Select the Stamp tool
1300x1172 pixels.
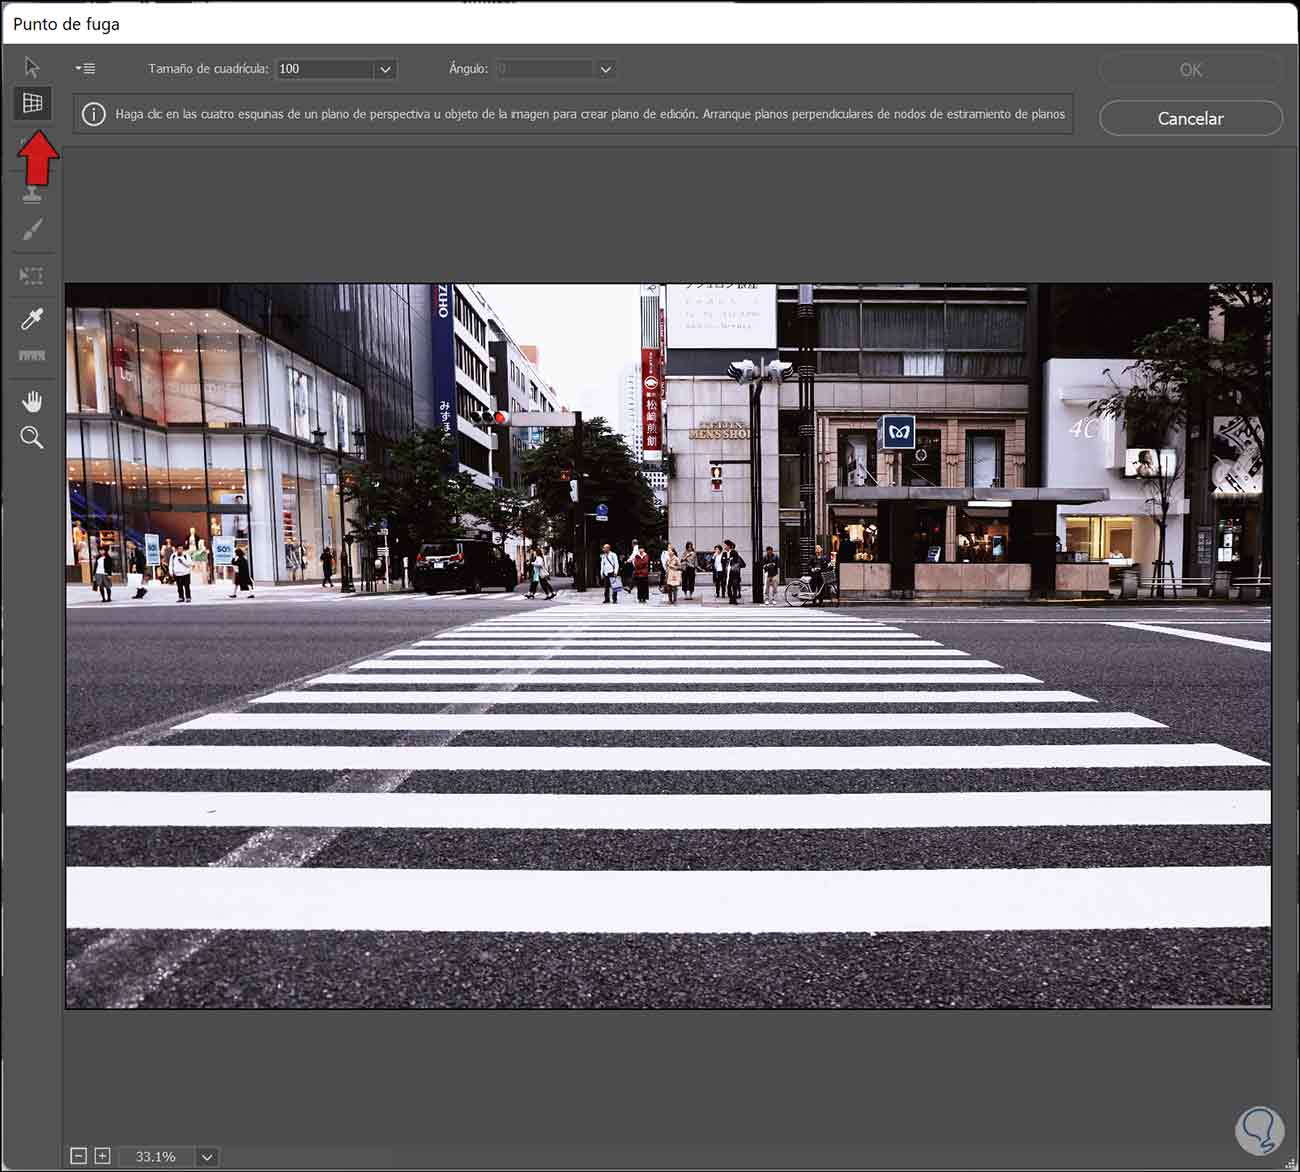point(32,193)
